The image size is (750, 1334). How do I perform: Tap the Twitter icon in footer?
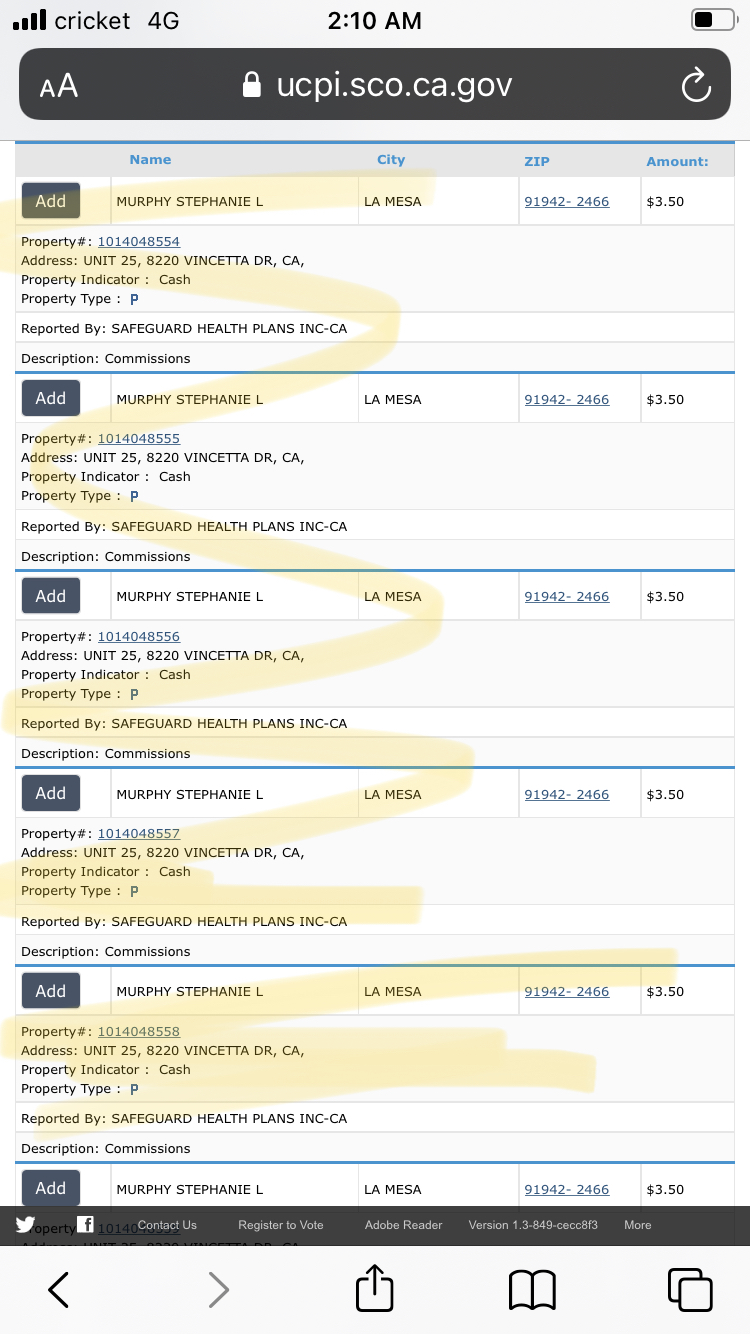coord(25,1224)
